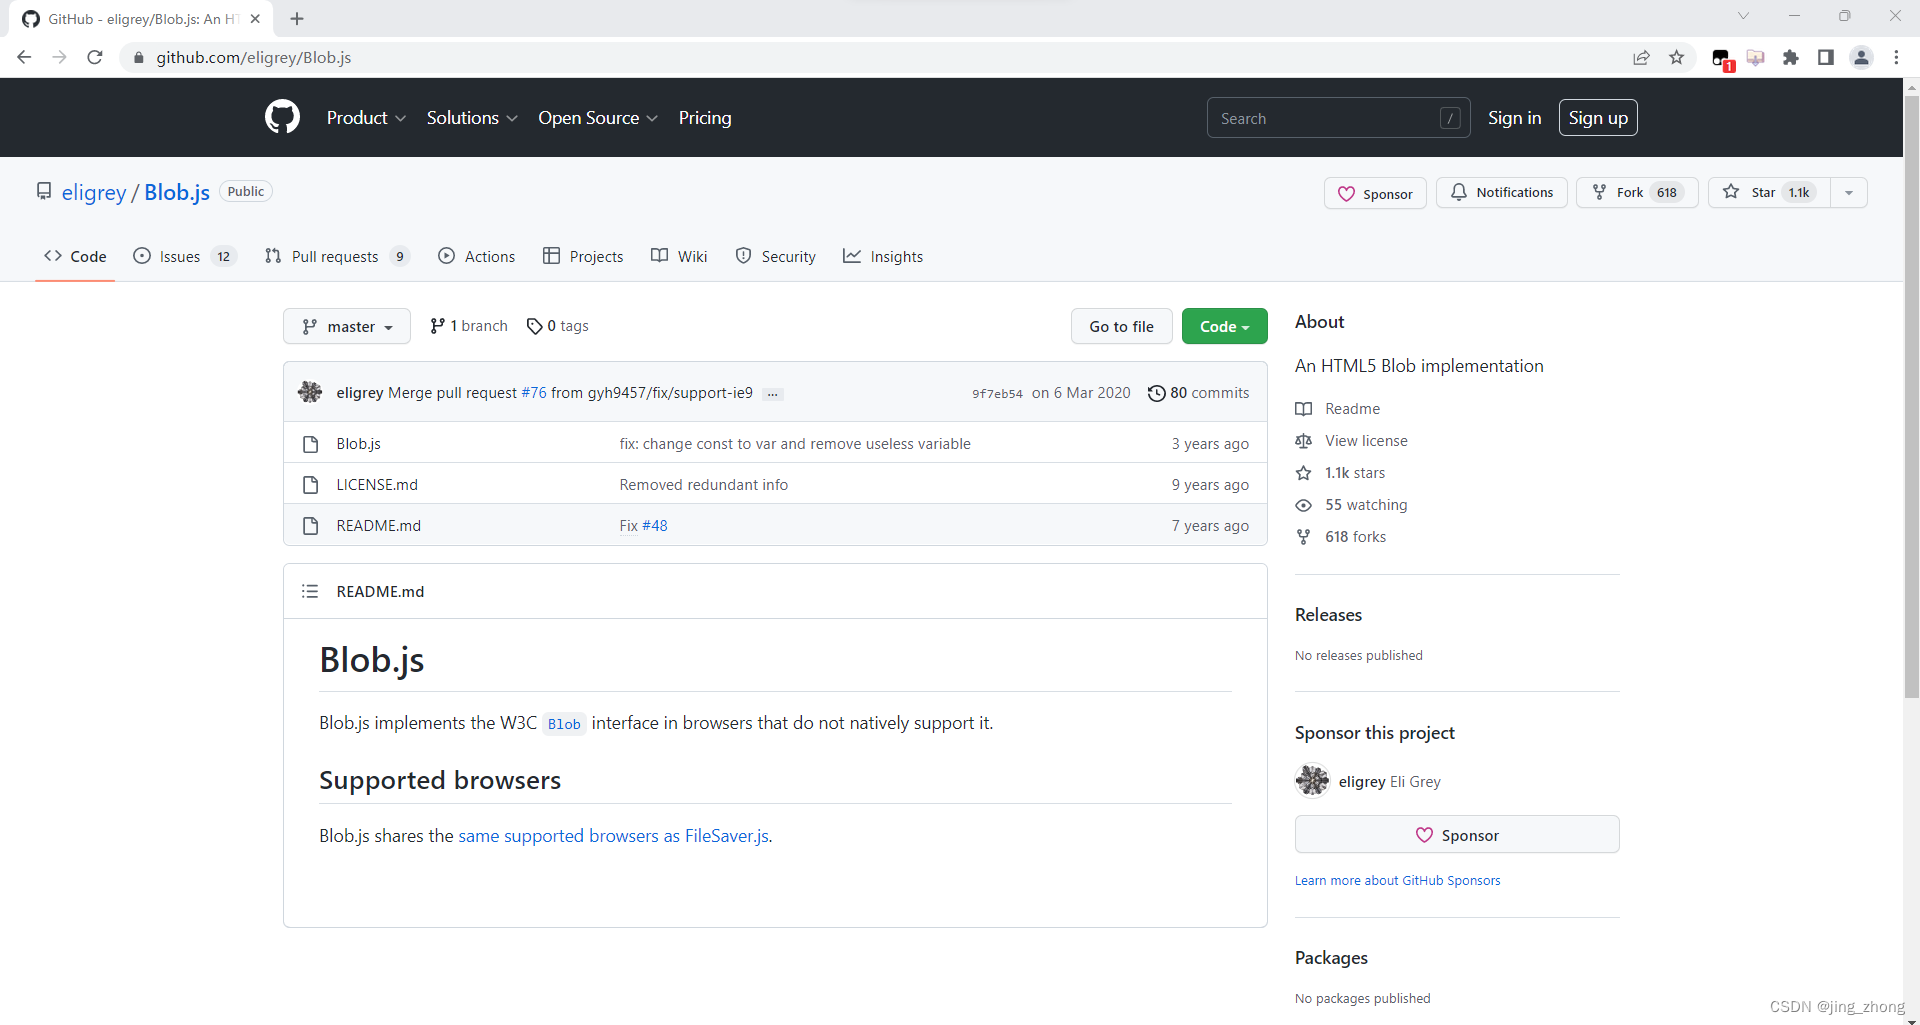Open the Insights tab
The image size is (1920, 1025).
tap(883, 256)
